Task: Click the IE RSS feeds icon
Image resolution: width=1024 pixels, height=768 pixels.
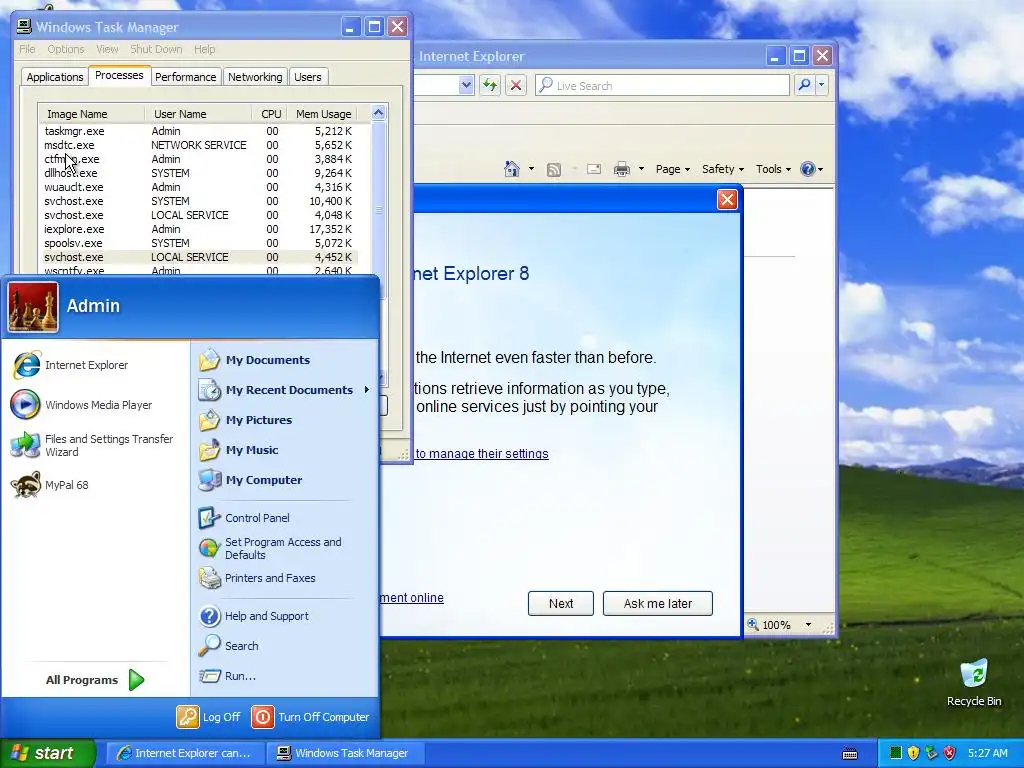Action: tap(554, 170)
